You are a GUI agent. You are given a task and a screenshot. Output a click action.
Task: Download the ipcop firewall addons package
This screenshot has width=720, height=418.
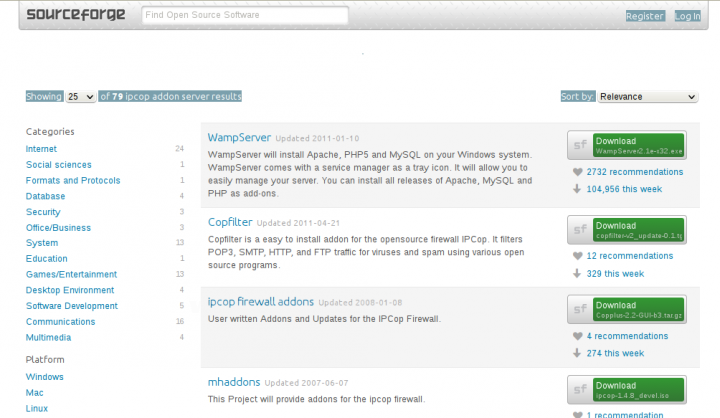pos(638,310)
